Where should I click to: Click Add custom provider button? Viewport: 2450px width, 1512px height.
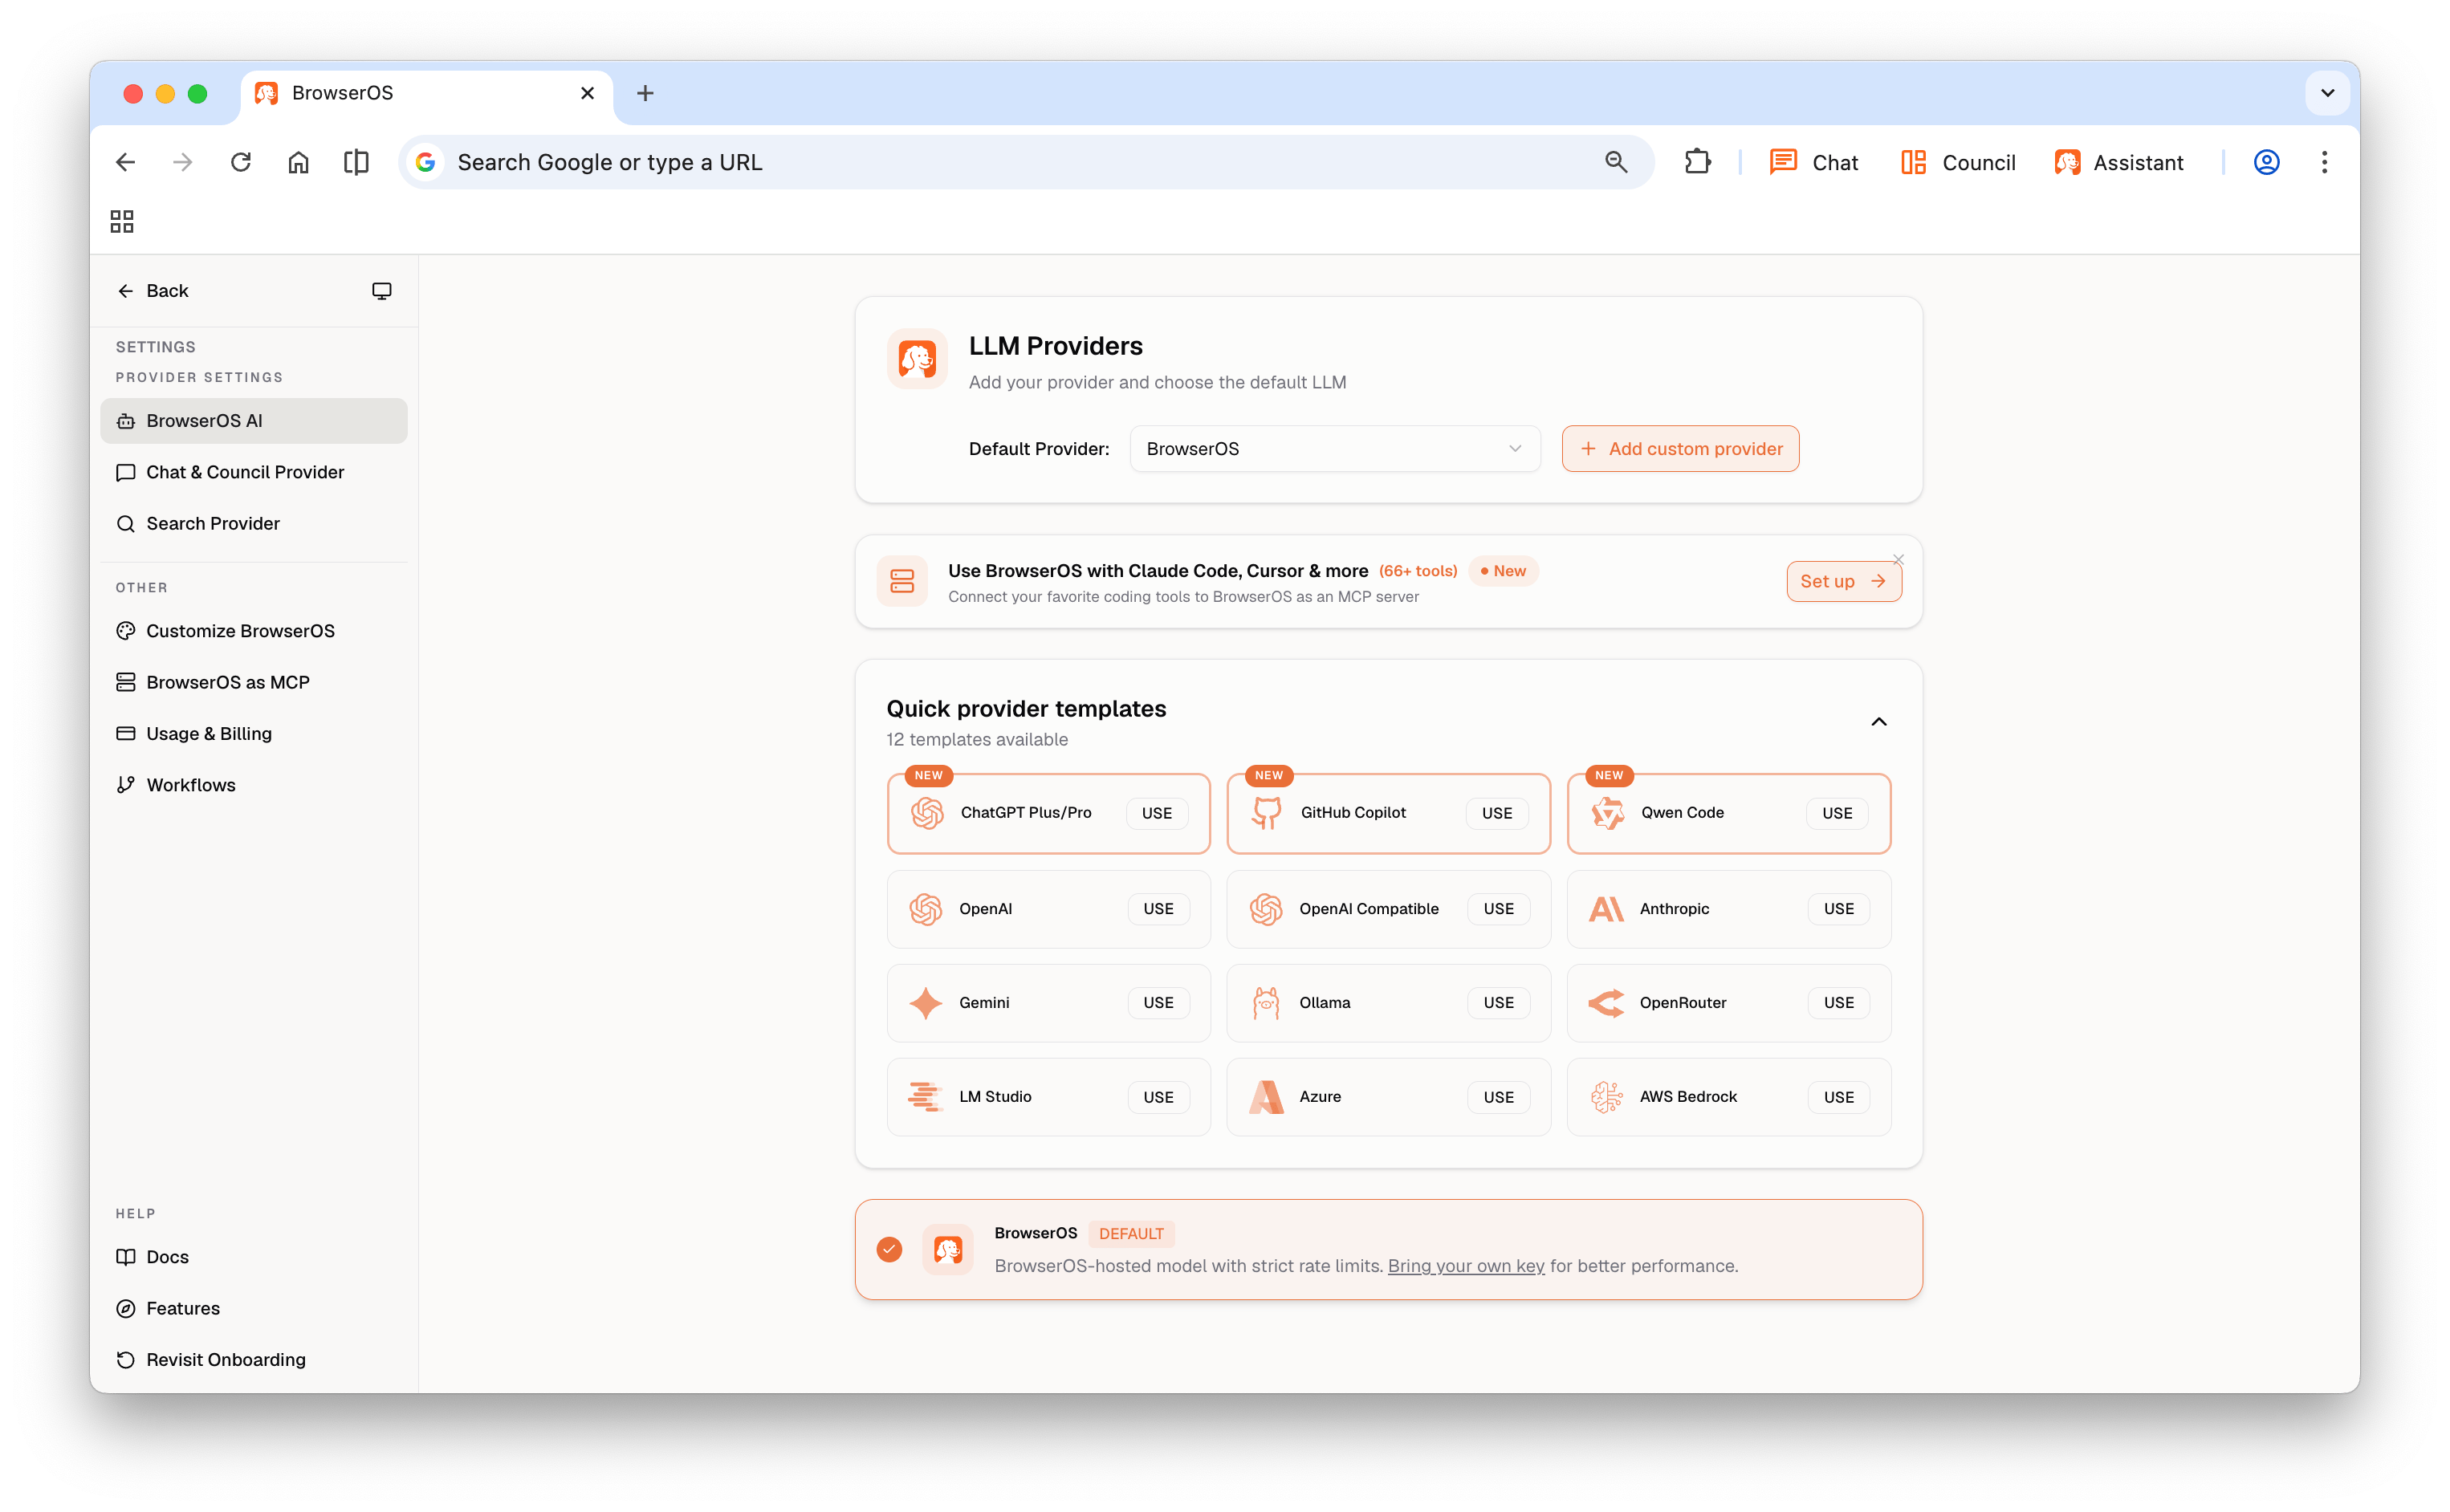point(1680,449)
